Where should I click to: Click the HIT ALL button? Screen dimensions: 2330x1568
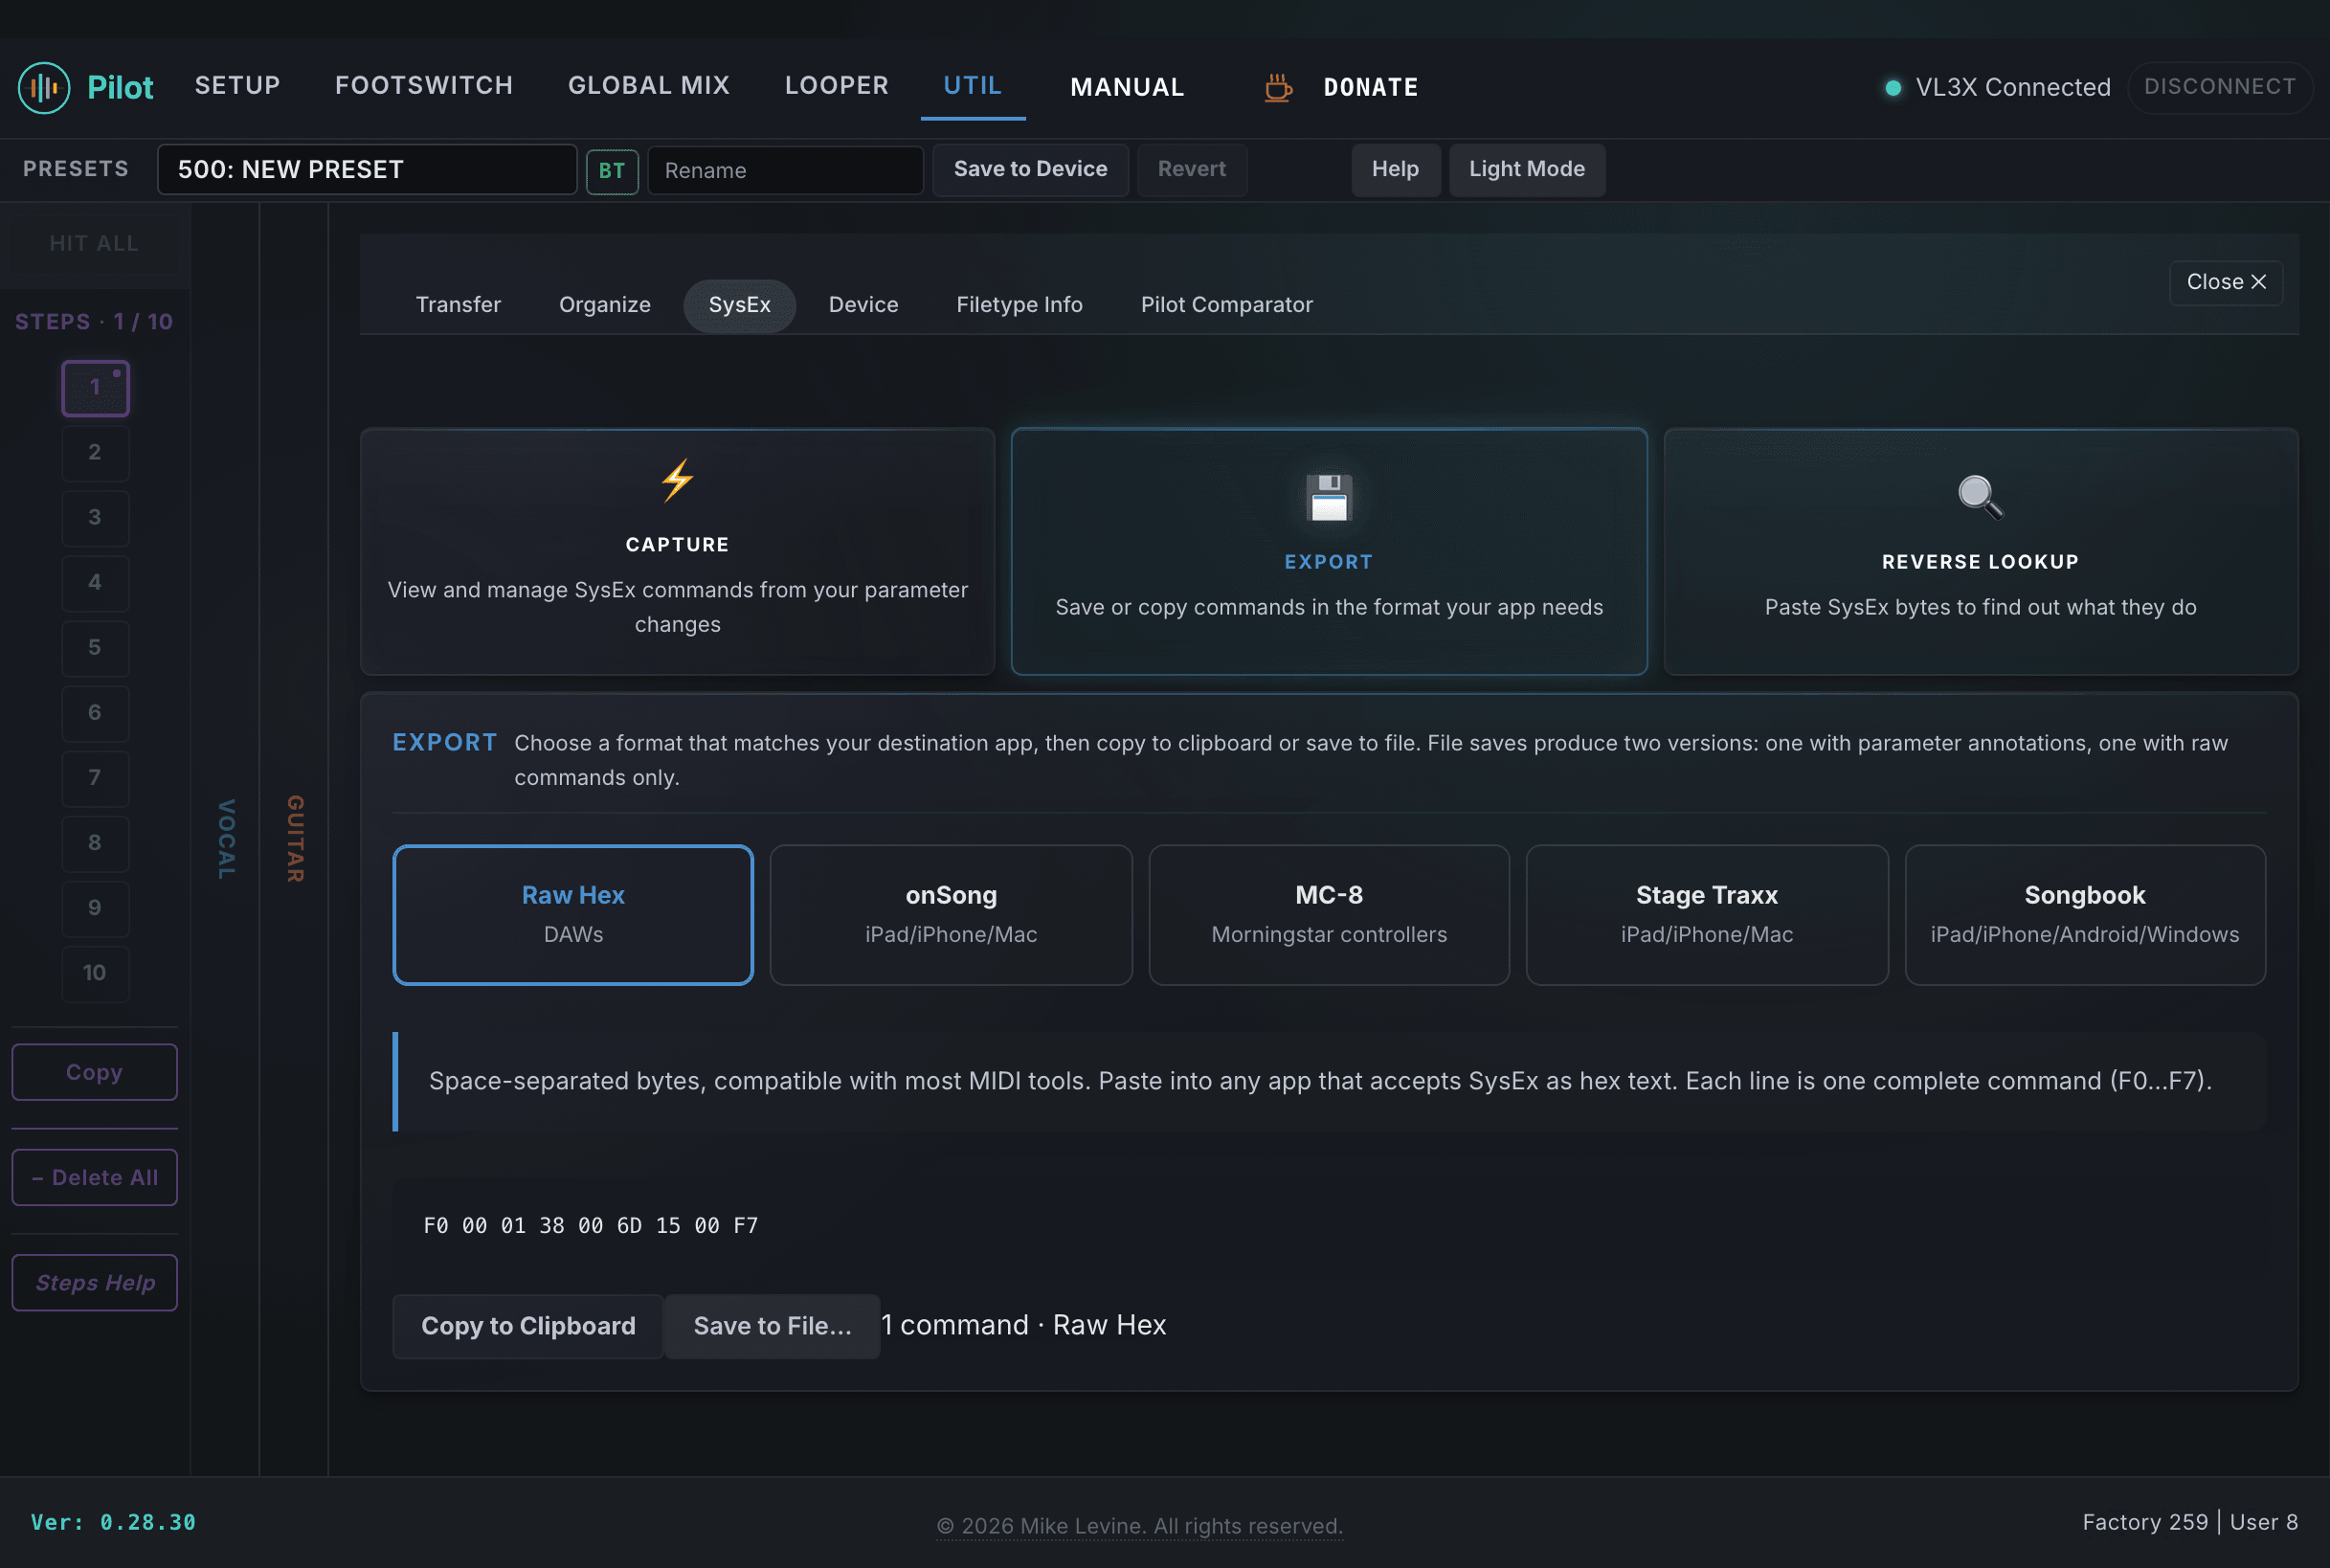pos(94,244)
